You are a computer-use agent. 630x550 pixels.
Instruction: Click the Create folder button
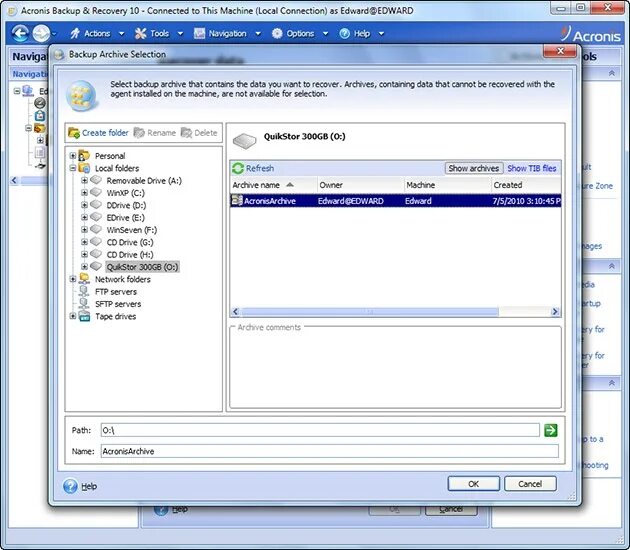[x=98, y=133]
